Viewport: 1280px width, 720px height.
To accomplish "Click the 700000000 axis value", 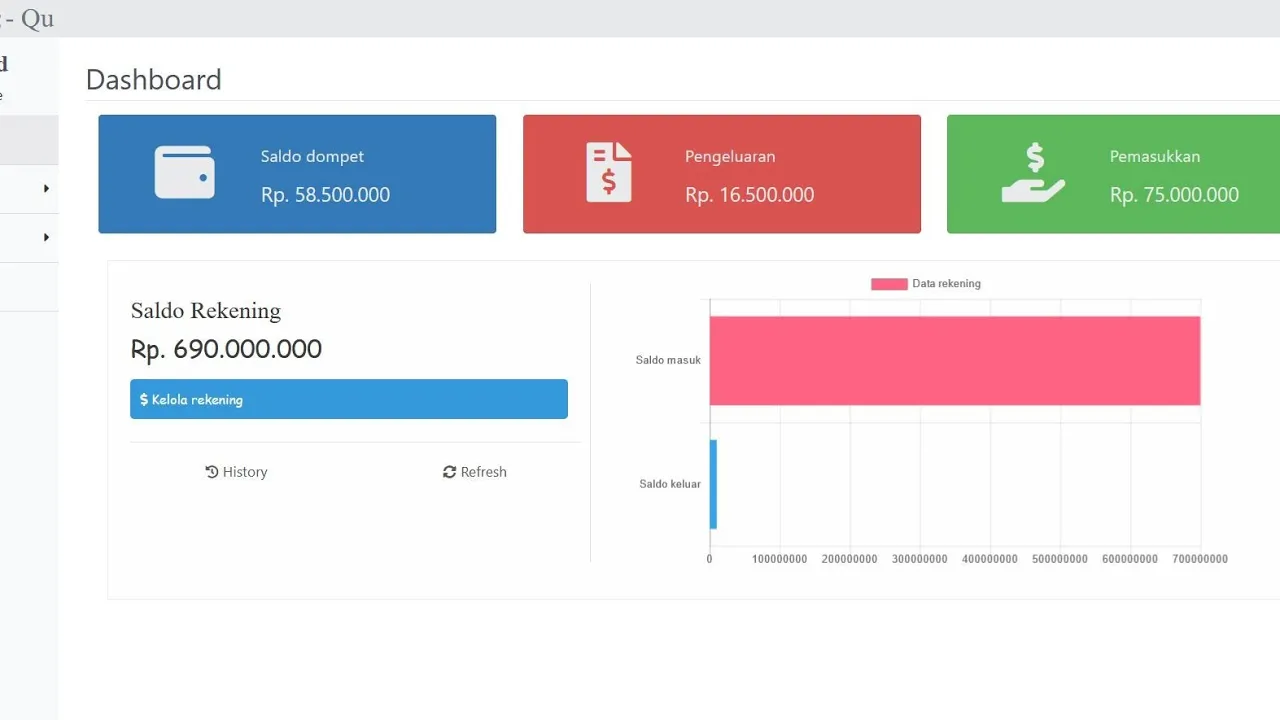I will coord(1200,559).
